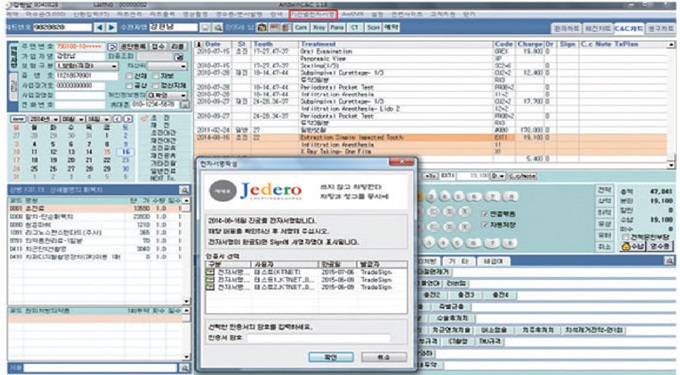The width and height of the screenshot is (680, 375).
Task: Click the confirm button in the Jedero dialog
Action: pos(331,357)
